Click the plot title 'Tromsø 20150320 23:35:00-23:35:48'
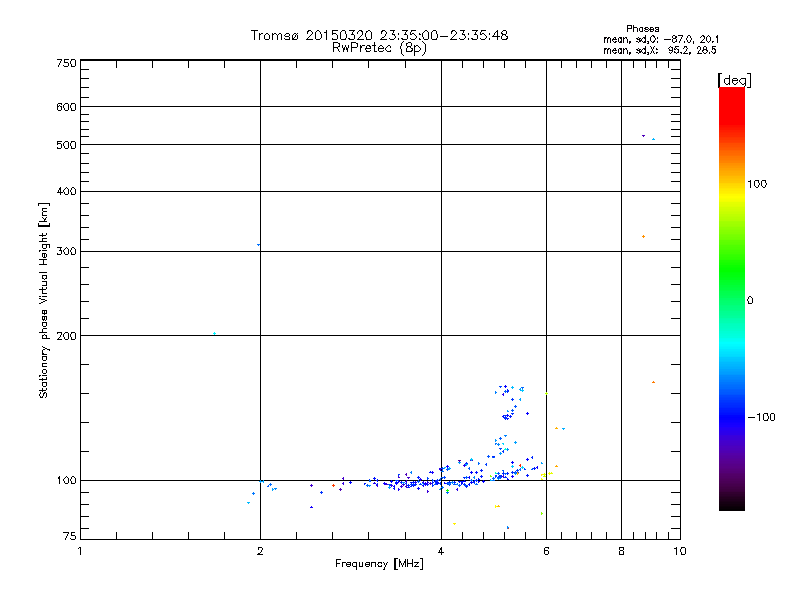This screenshot has width=800, height=600. (x=379, y=35)
